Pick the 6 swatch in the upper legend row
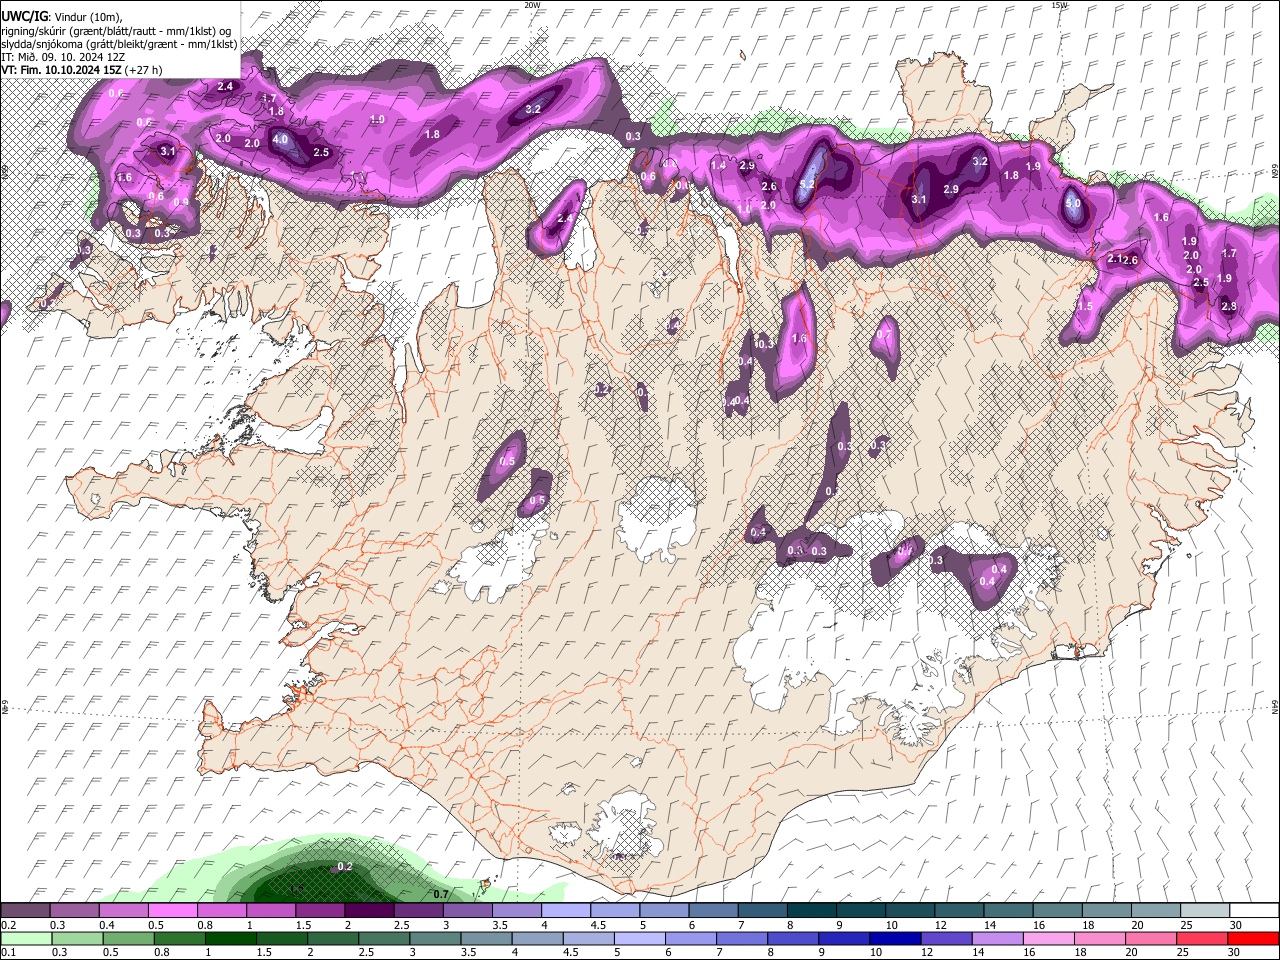This screenshot has width=1280, height=960. (714, 910)
